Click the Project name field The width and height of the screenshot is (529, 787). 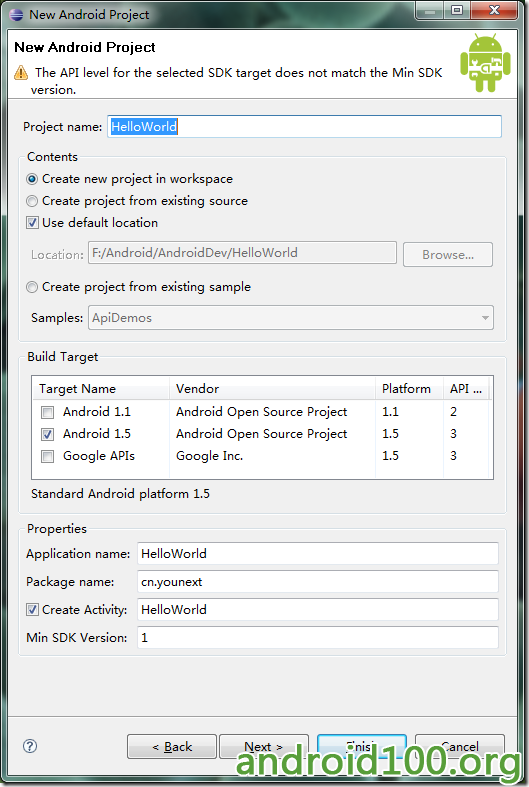pyautogui.click(x=305, y=126)
